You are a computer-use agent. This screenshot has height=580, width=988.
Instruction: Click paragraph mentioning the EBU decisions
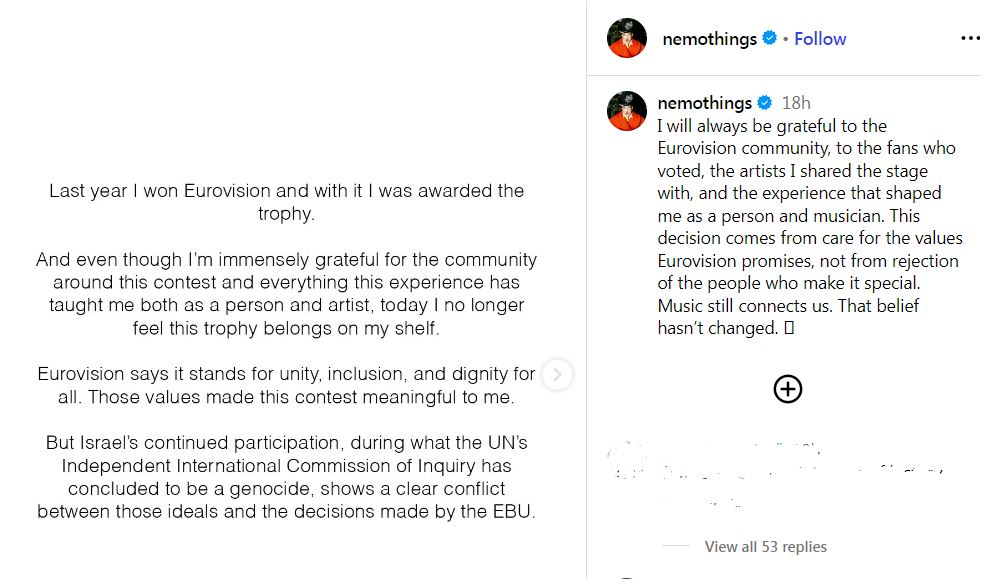[286, 477]
